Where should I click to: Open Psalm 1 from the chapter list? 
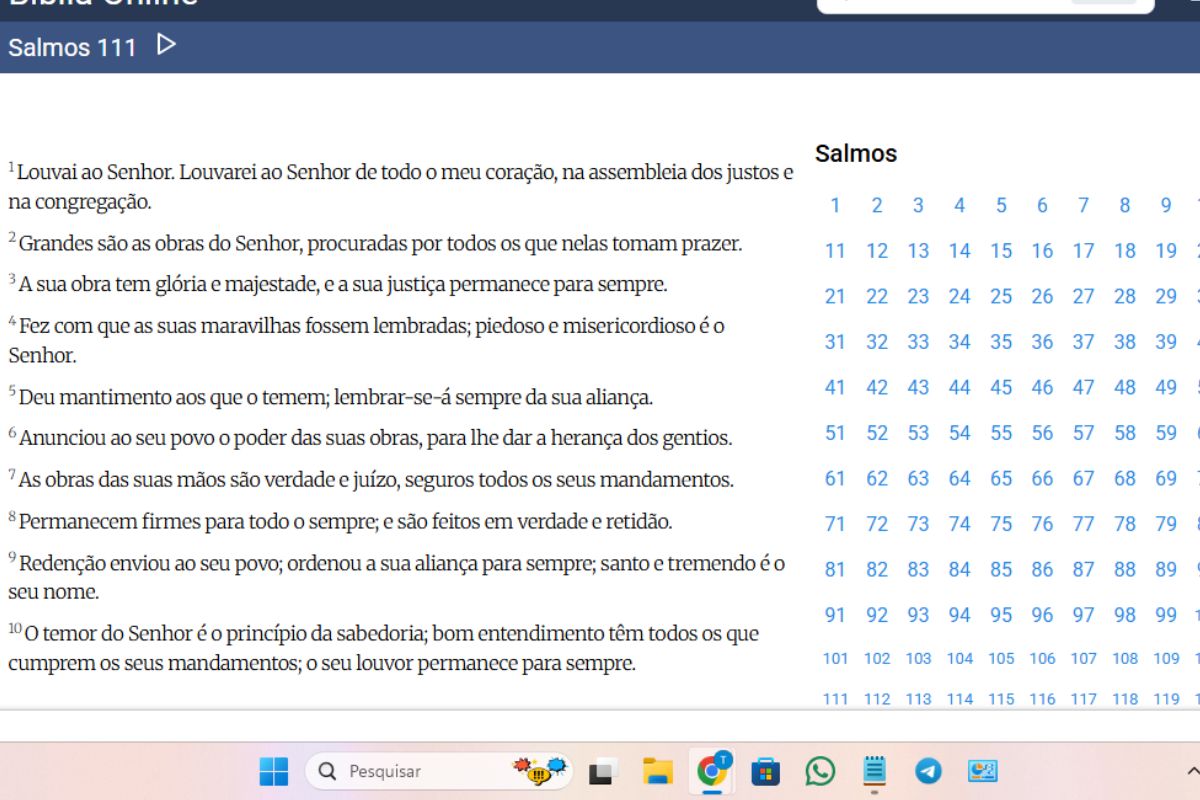point(835,205)
